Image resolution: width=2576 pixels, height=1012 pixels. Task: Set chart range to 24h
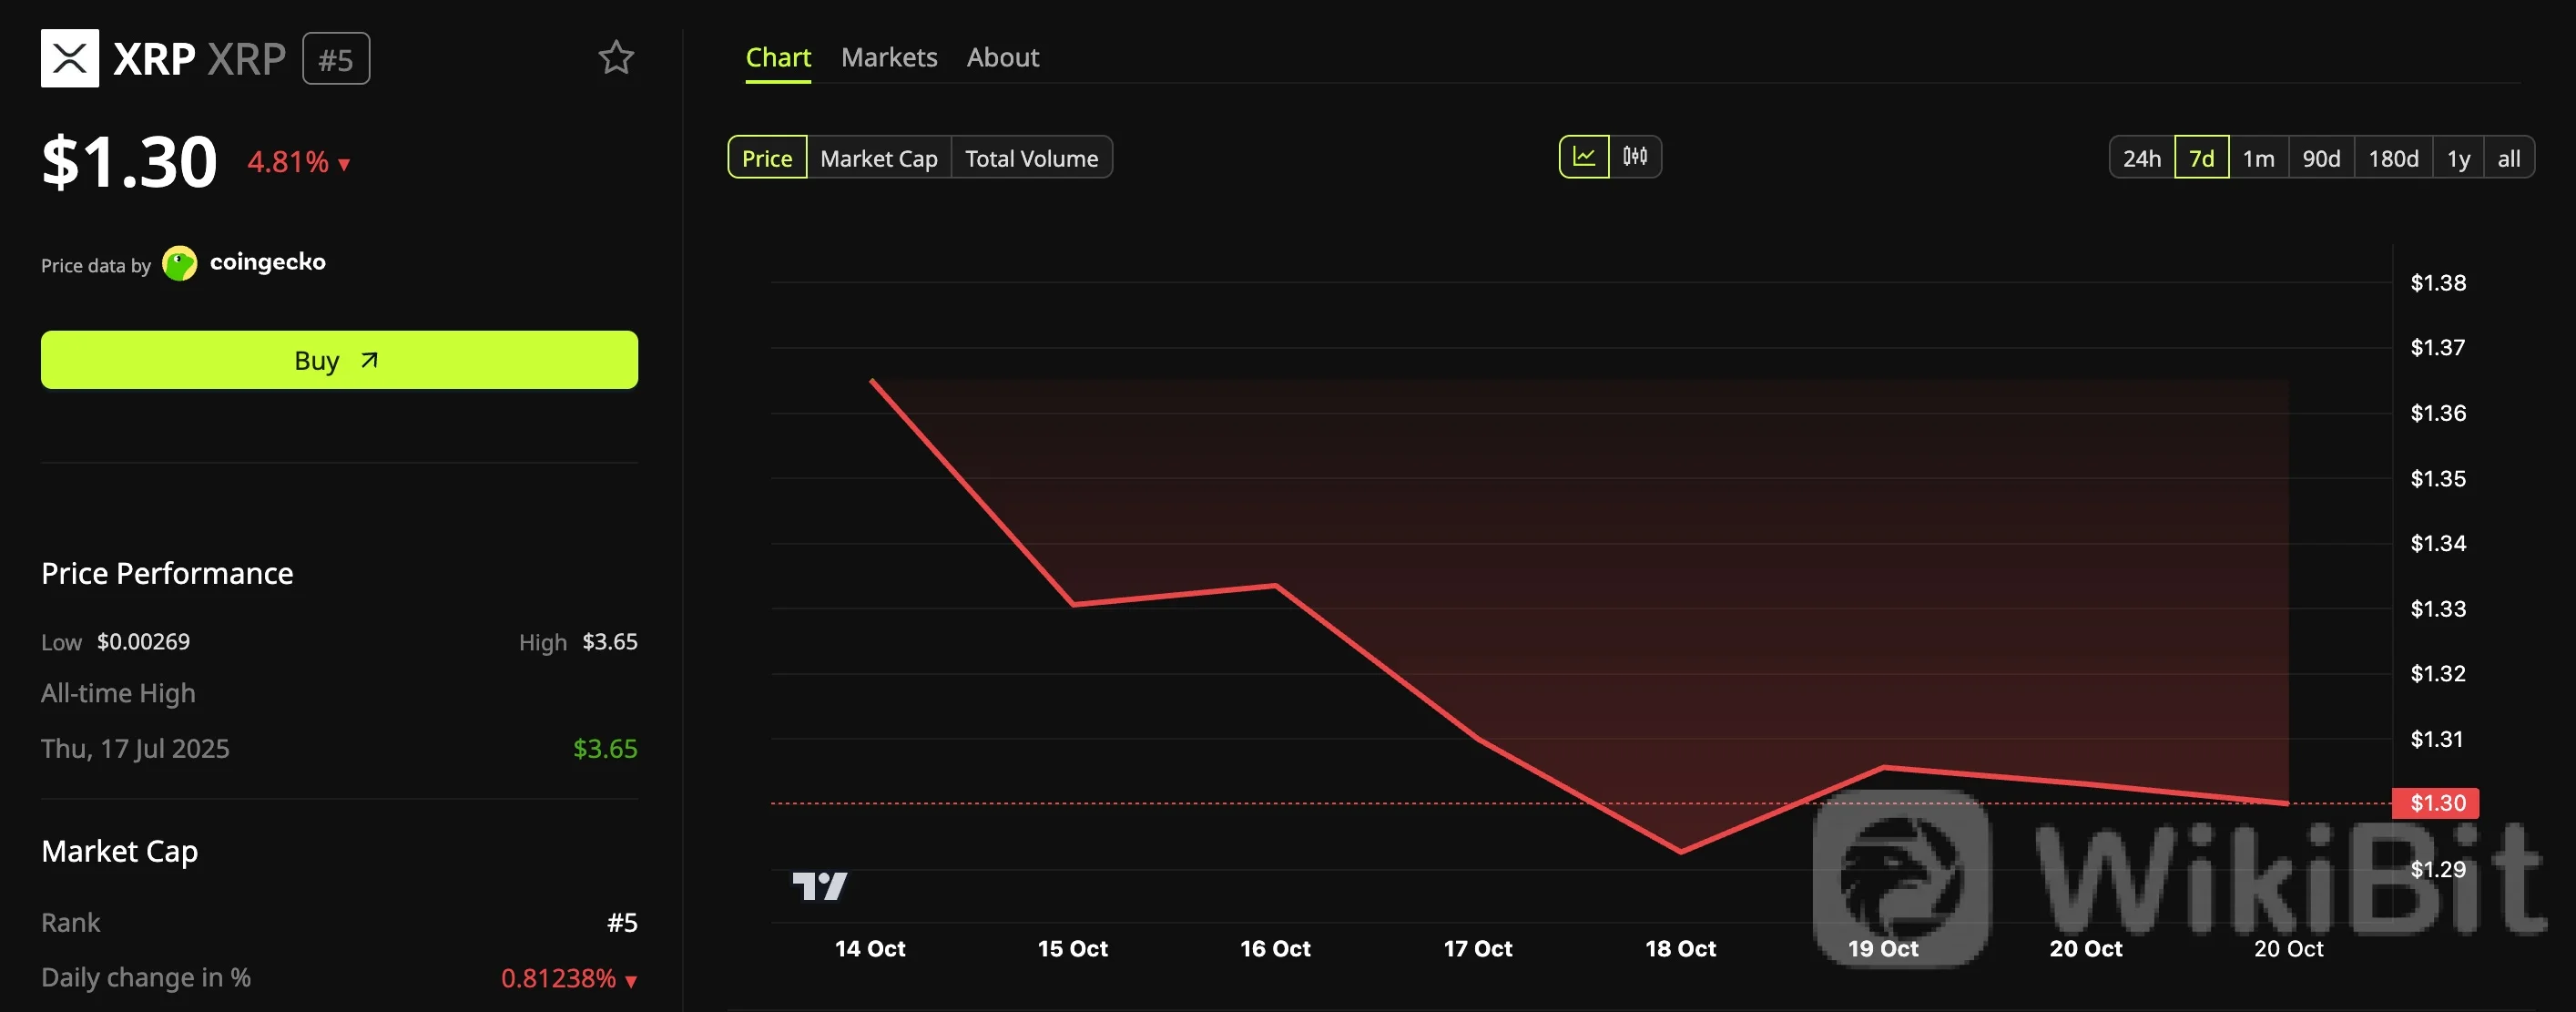click(2142, 158)
